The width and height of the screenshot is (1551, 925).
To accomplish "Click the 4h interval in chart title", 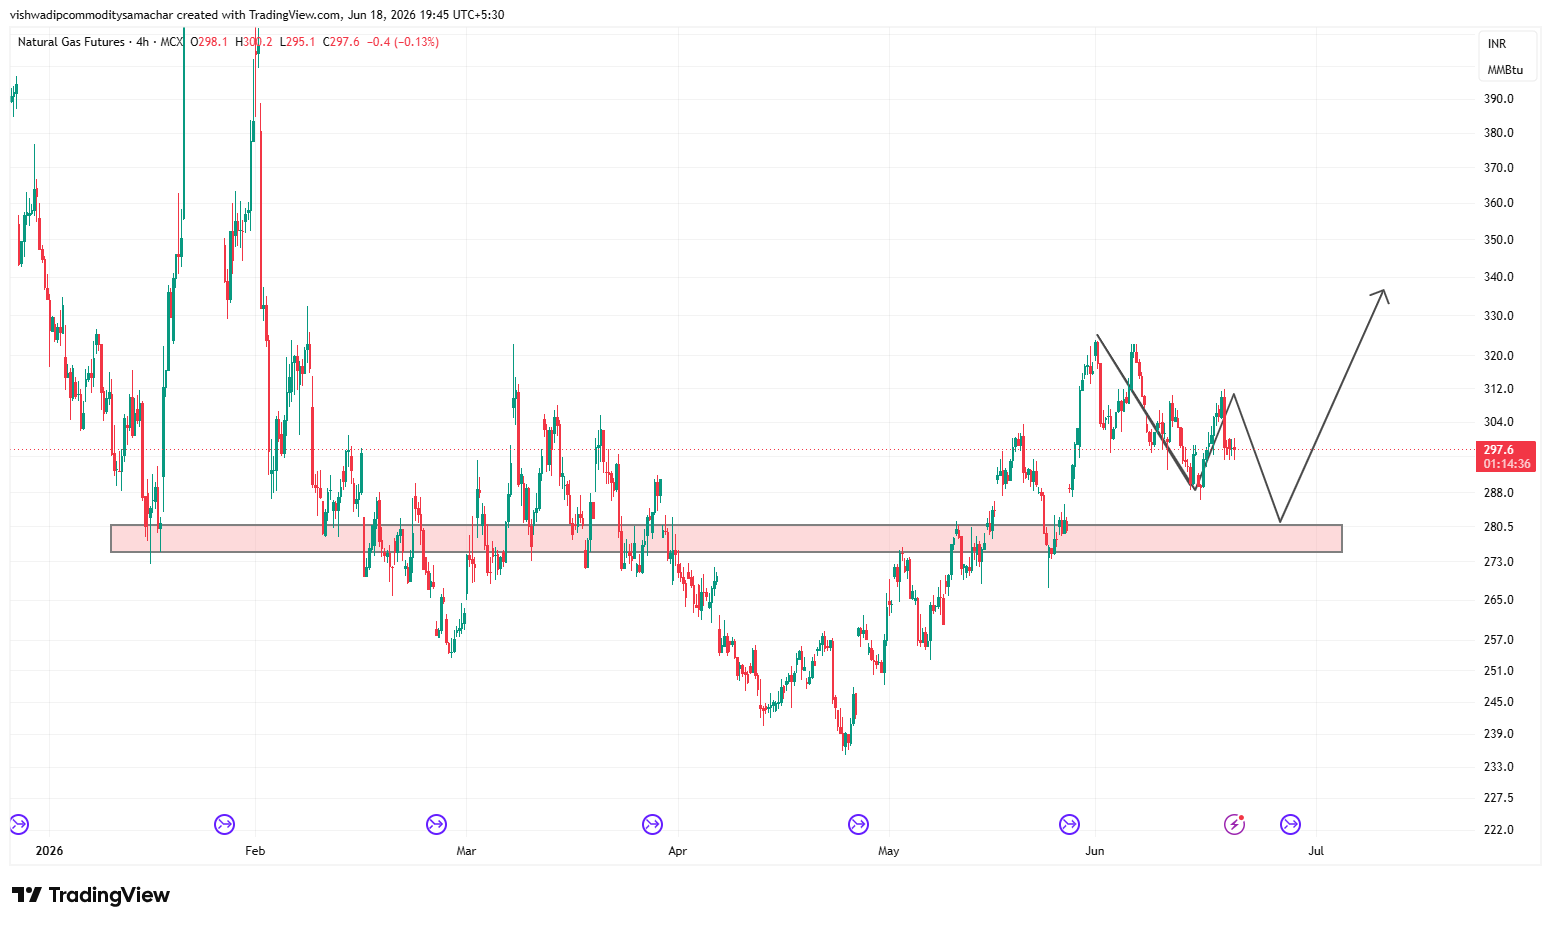I will click(x=143, y=42).
